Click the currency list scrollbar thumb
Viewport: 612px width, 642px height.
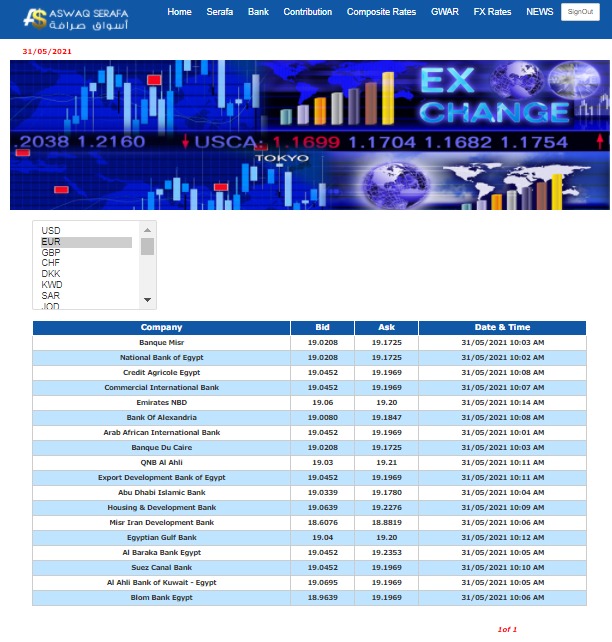(147, 246)
